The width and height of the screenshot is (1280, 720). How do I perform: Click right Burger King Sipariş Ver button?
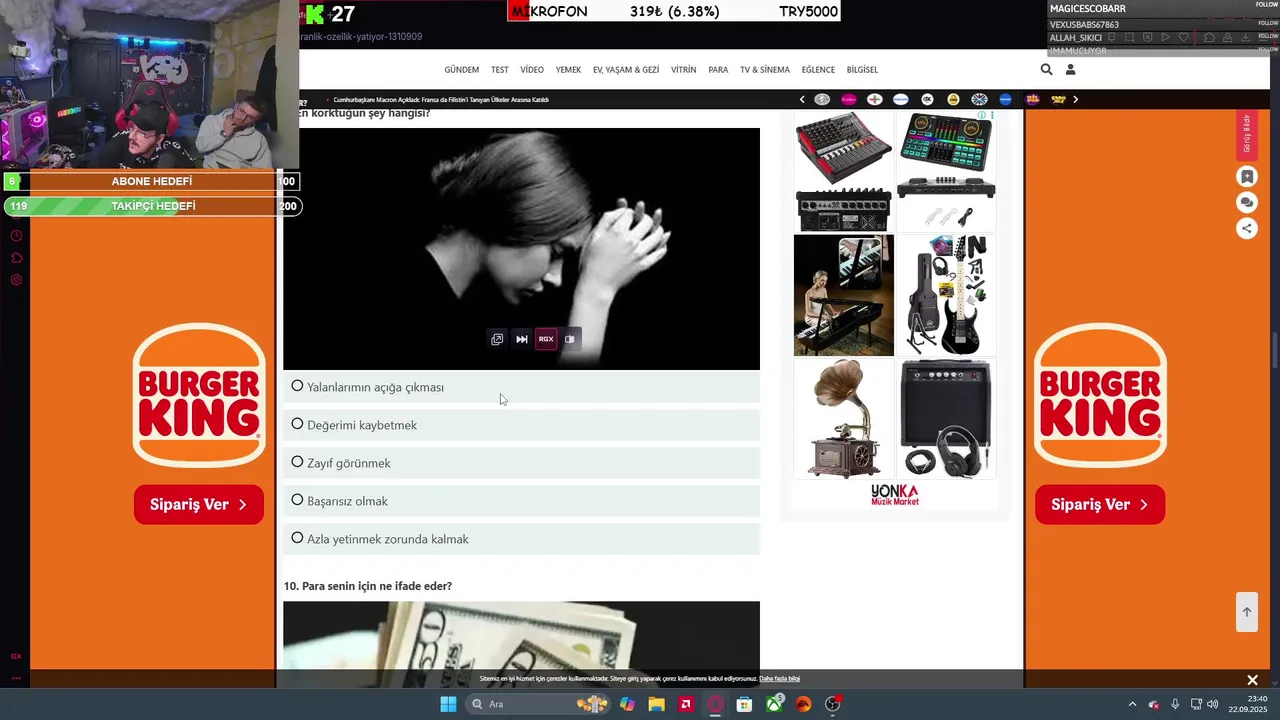[1100, 505]
